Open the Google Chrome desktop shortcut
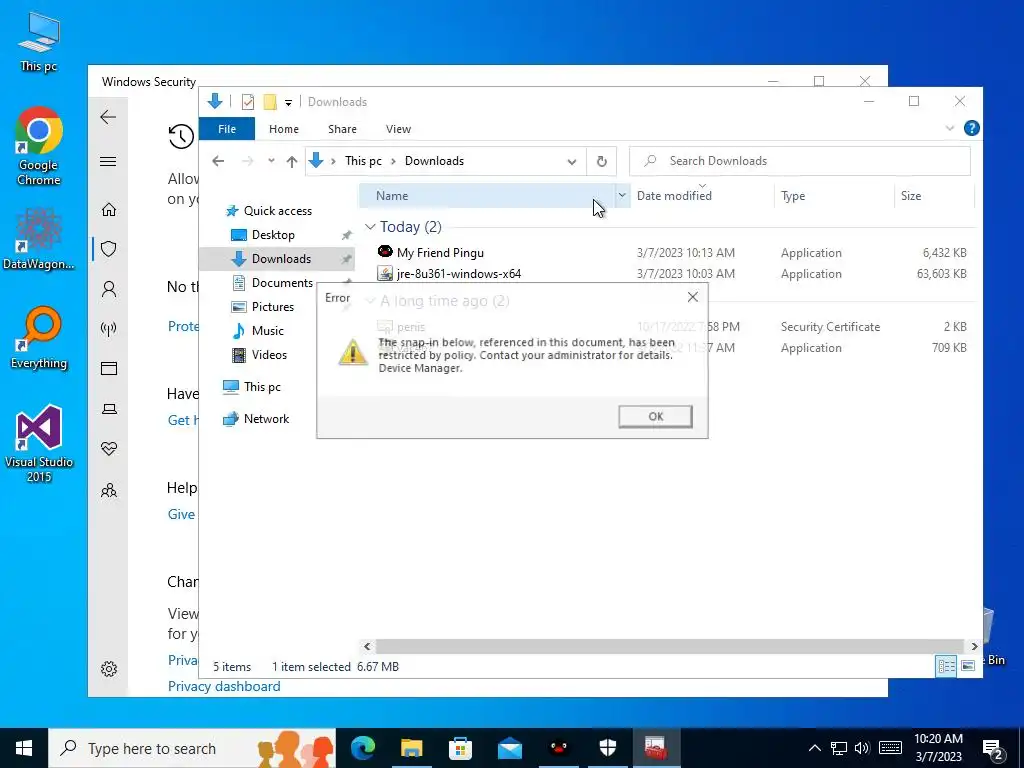This screenshot has width=1024, height=768. pos(39,146)
